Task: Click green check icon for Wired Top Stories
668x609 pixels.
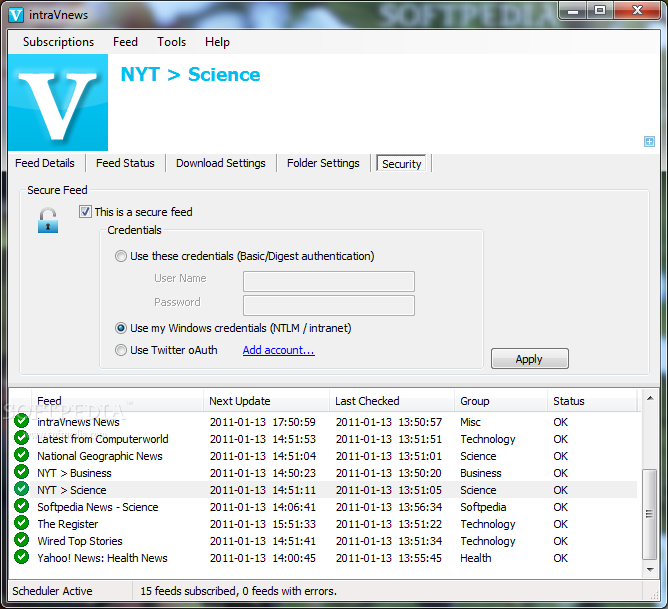Action: [x=21, y=540]
